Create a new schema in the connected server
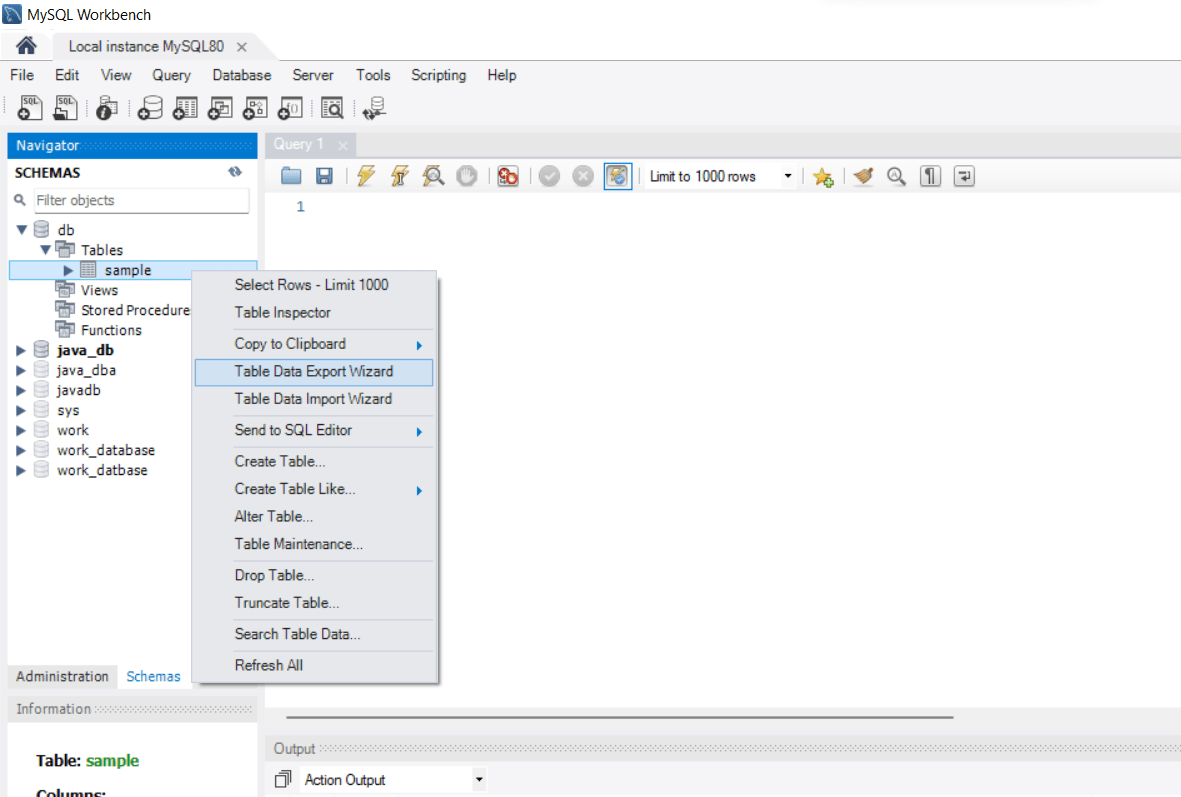1181x797 pixels. tap(150, 107)
